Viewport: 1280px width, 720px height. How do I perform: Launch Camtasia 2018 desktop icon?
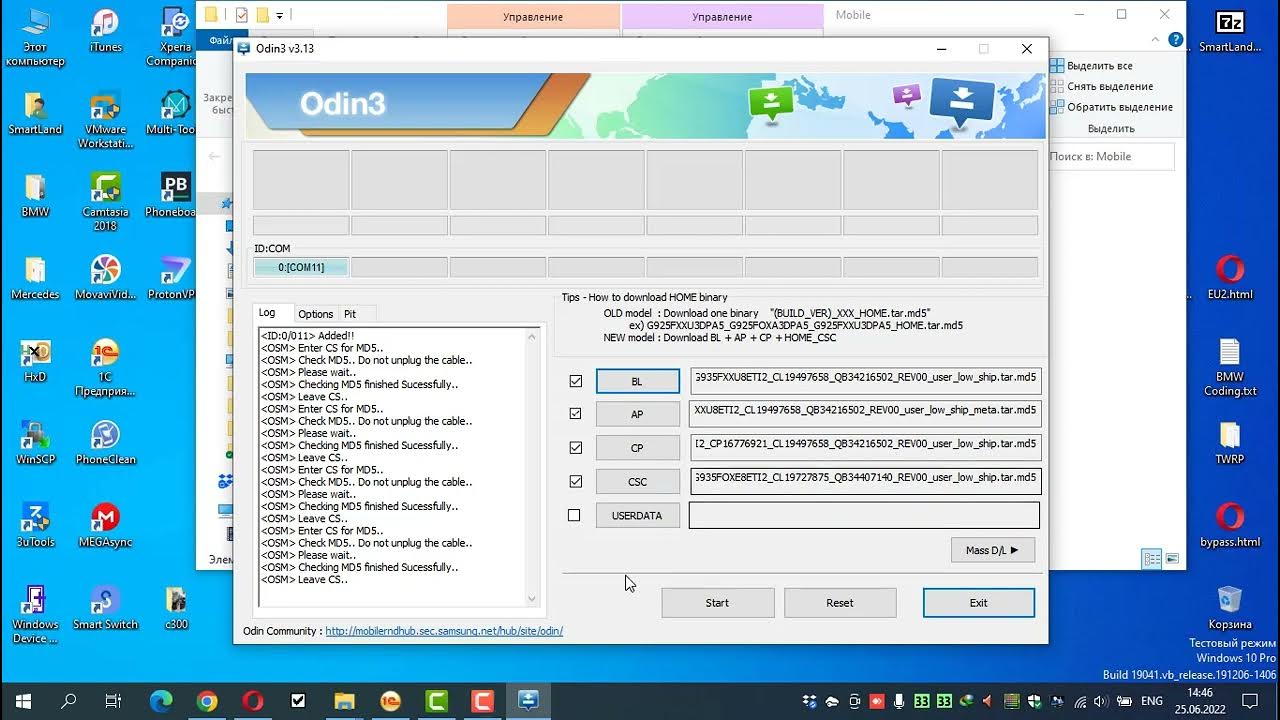(105, 202)
